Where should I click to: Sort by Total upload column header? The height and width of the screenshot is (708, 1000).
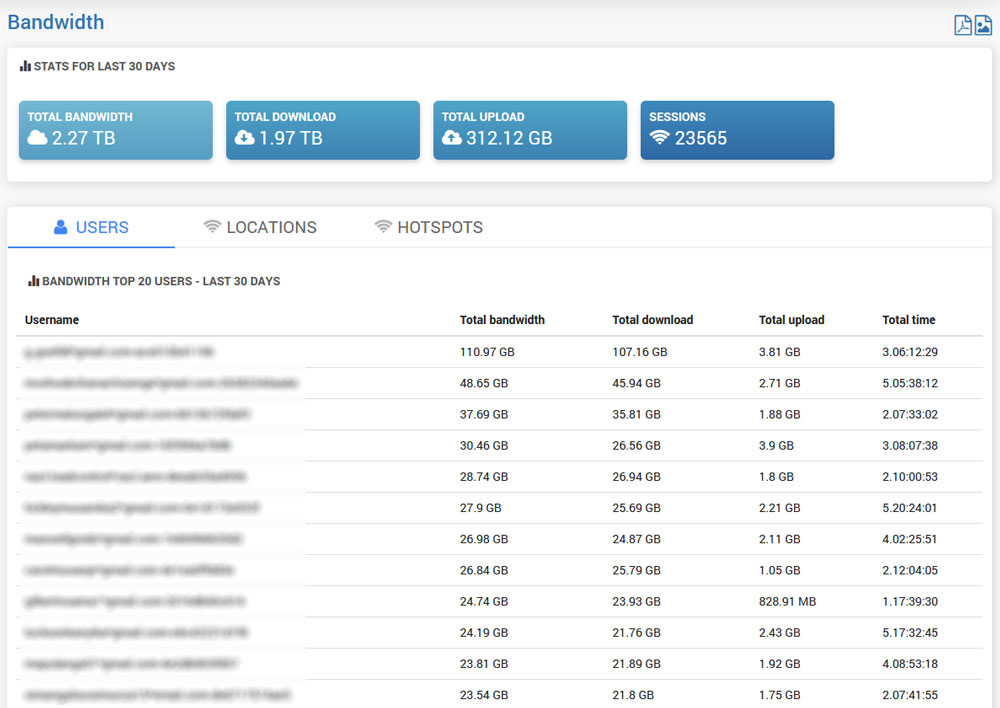791,320
